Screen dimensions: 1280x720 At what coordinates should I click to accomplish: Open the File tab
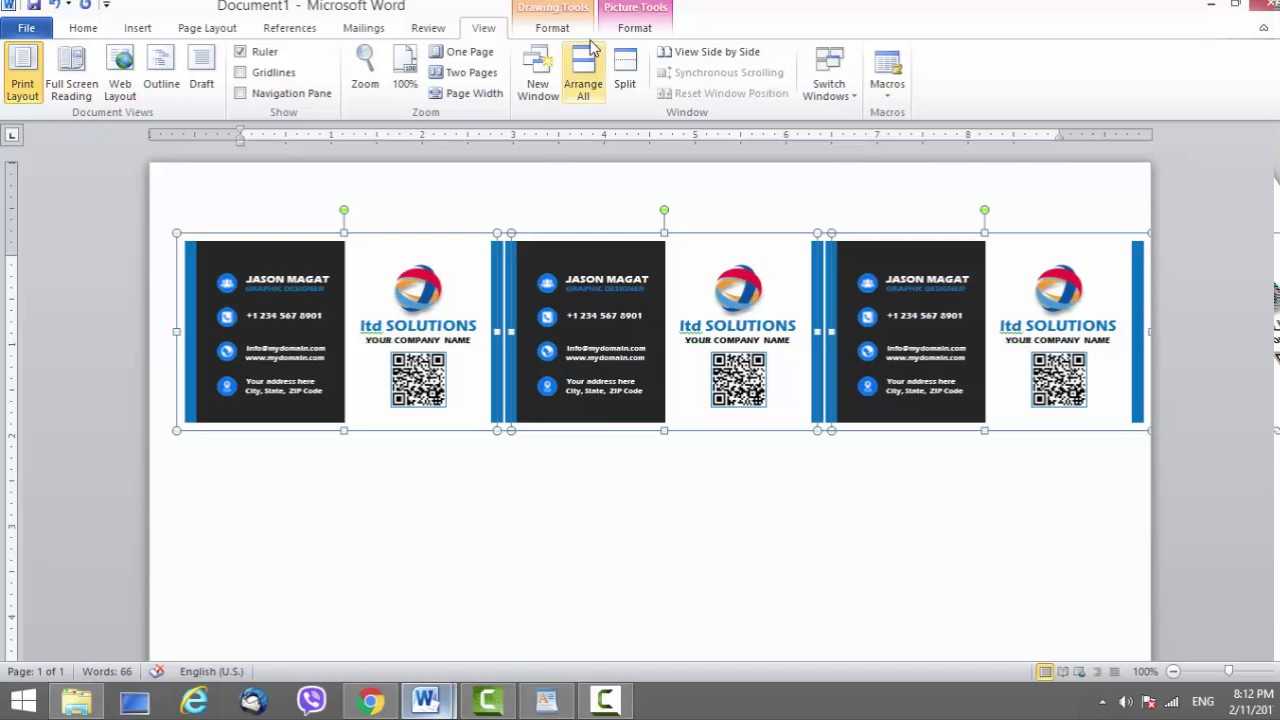click(26, 28)
